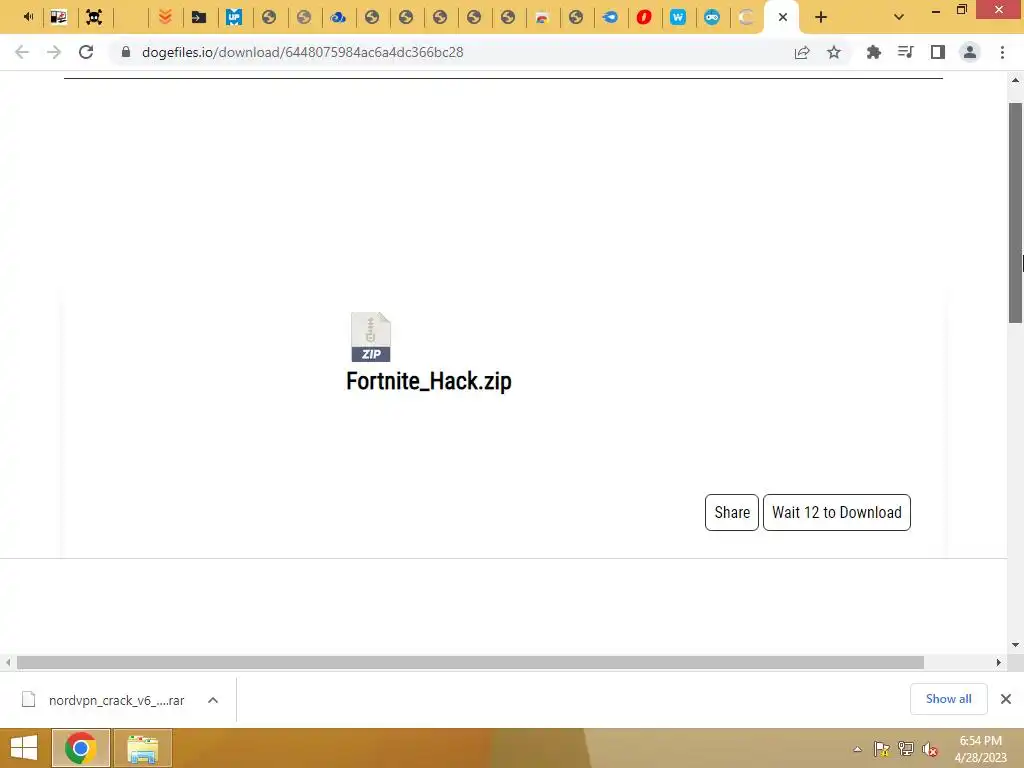View site security lock information
Image resolution: width=1024 pixels, height=768 pixels.
point(126,52)
